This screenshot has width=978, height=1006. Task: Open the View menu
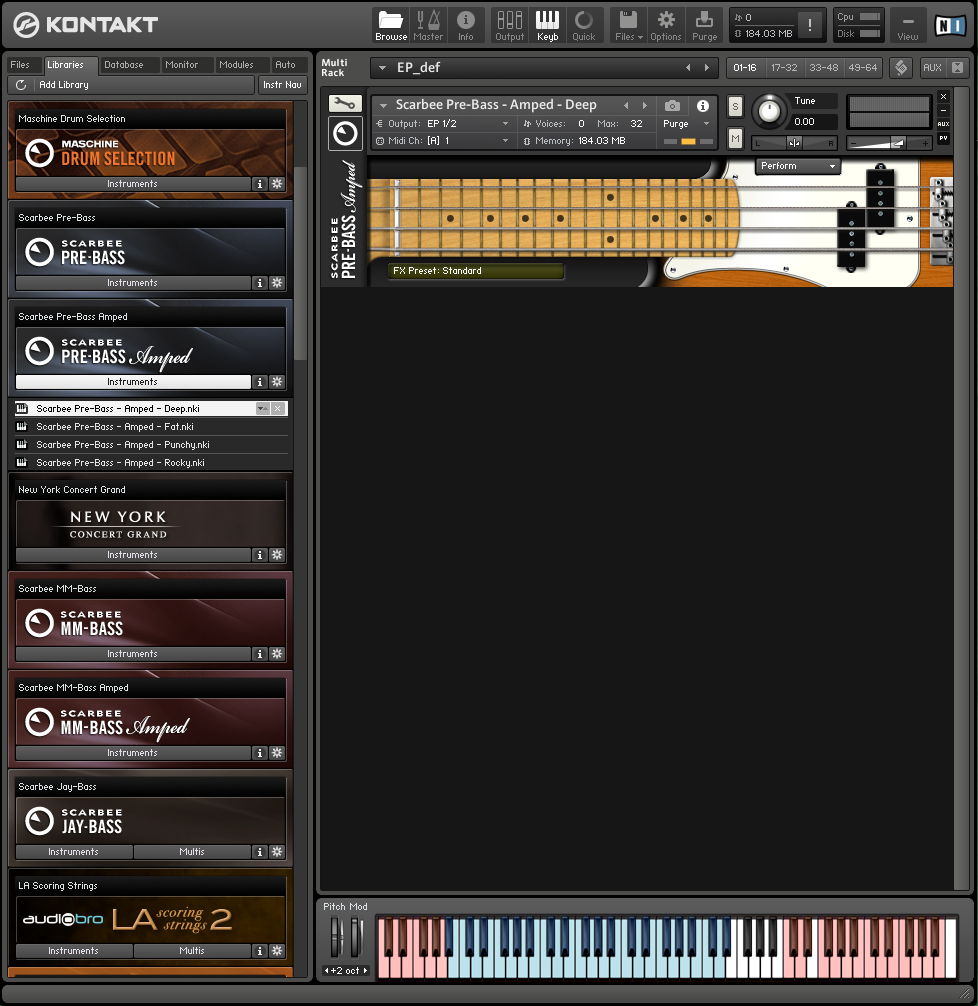pos(907,26)
